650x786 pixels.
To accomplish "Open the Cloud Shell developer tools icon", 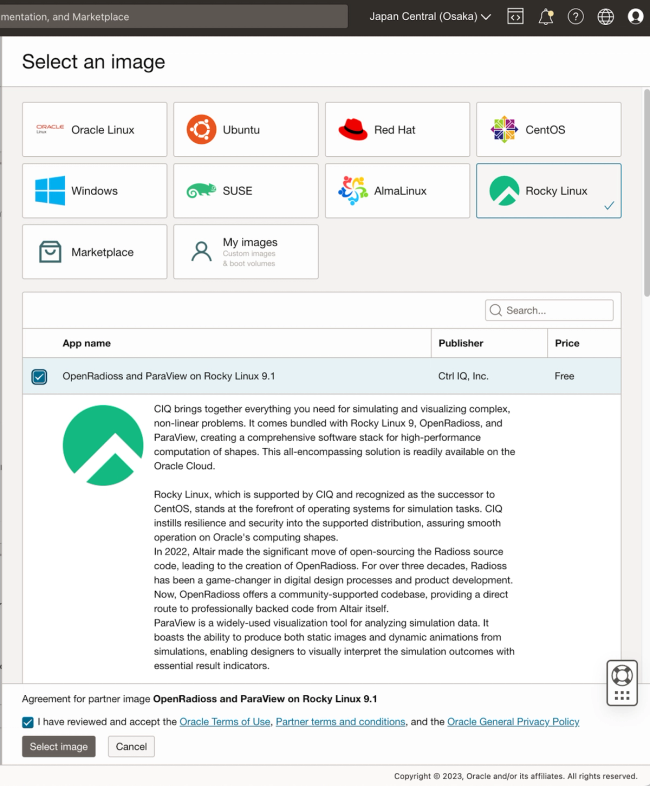I will coord(515,17).
